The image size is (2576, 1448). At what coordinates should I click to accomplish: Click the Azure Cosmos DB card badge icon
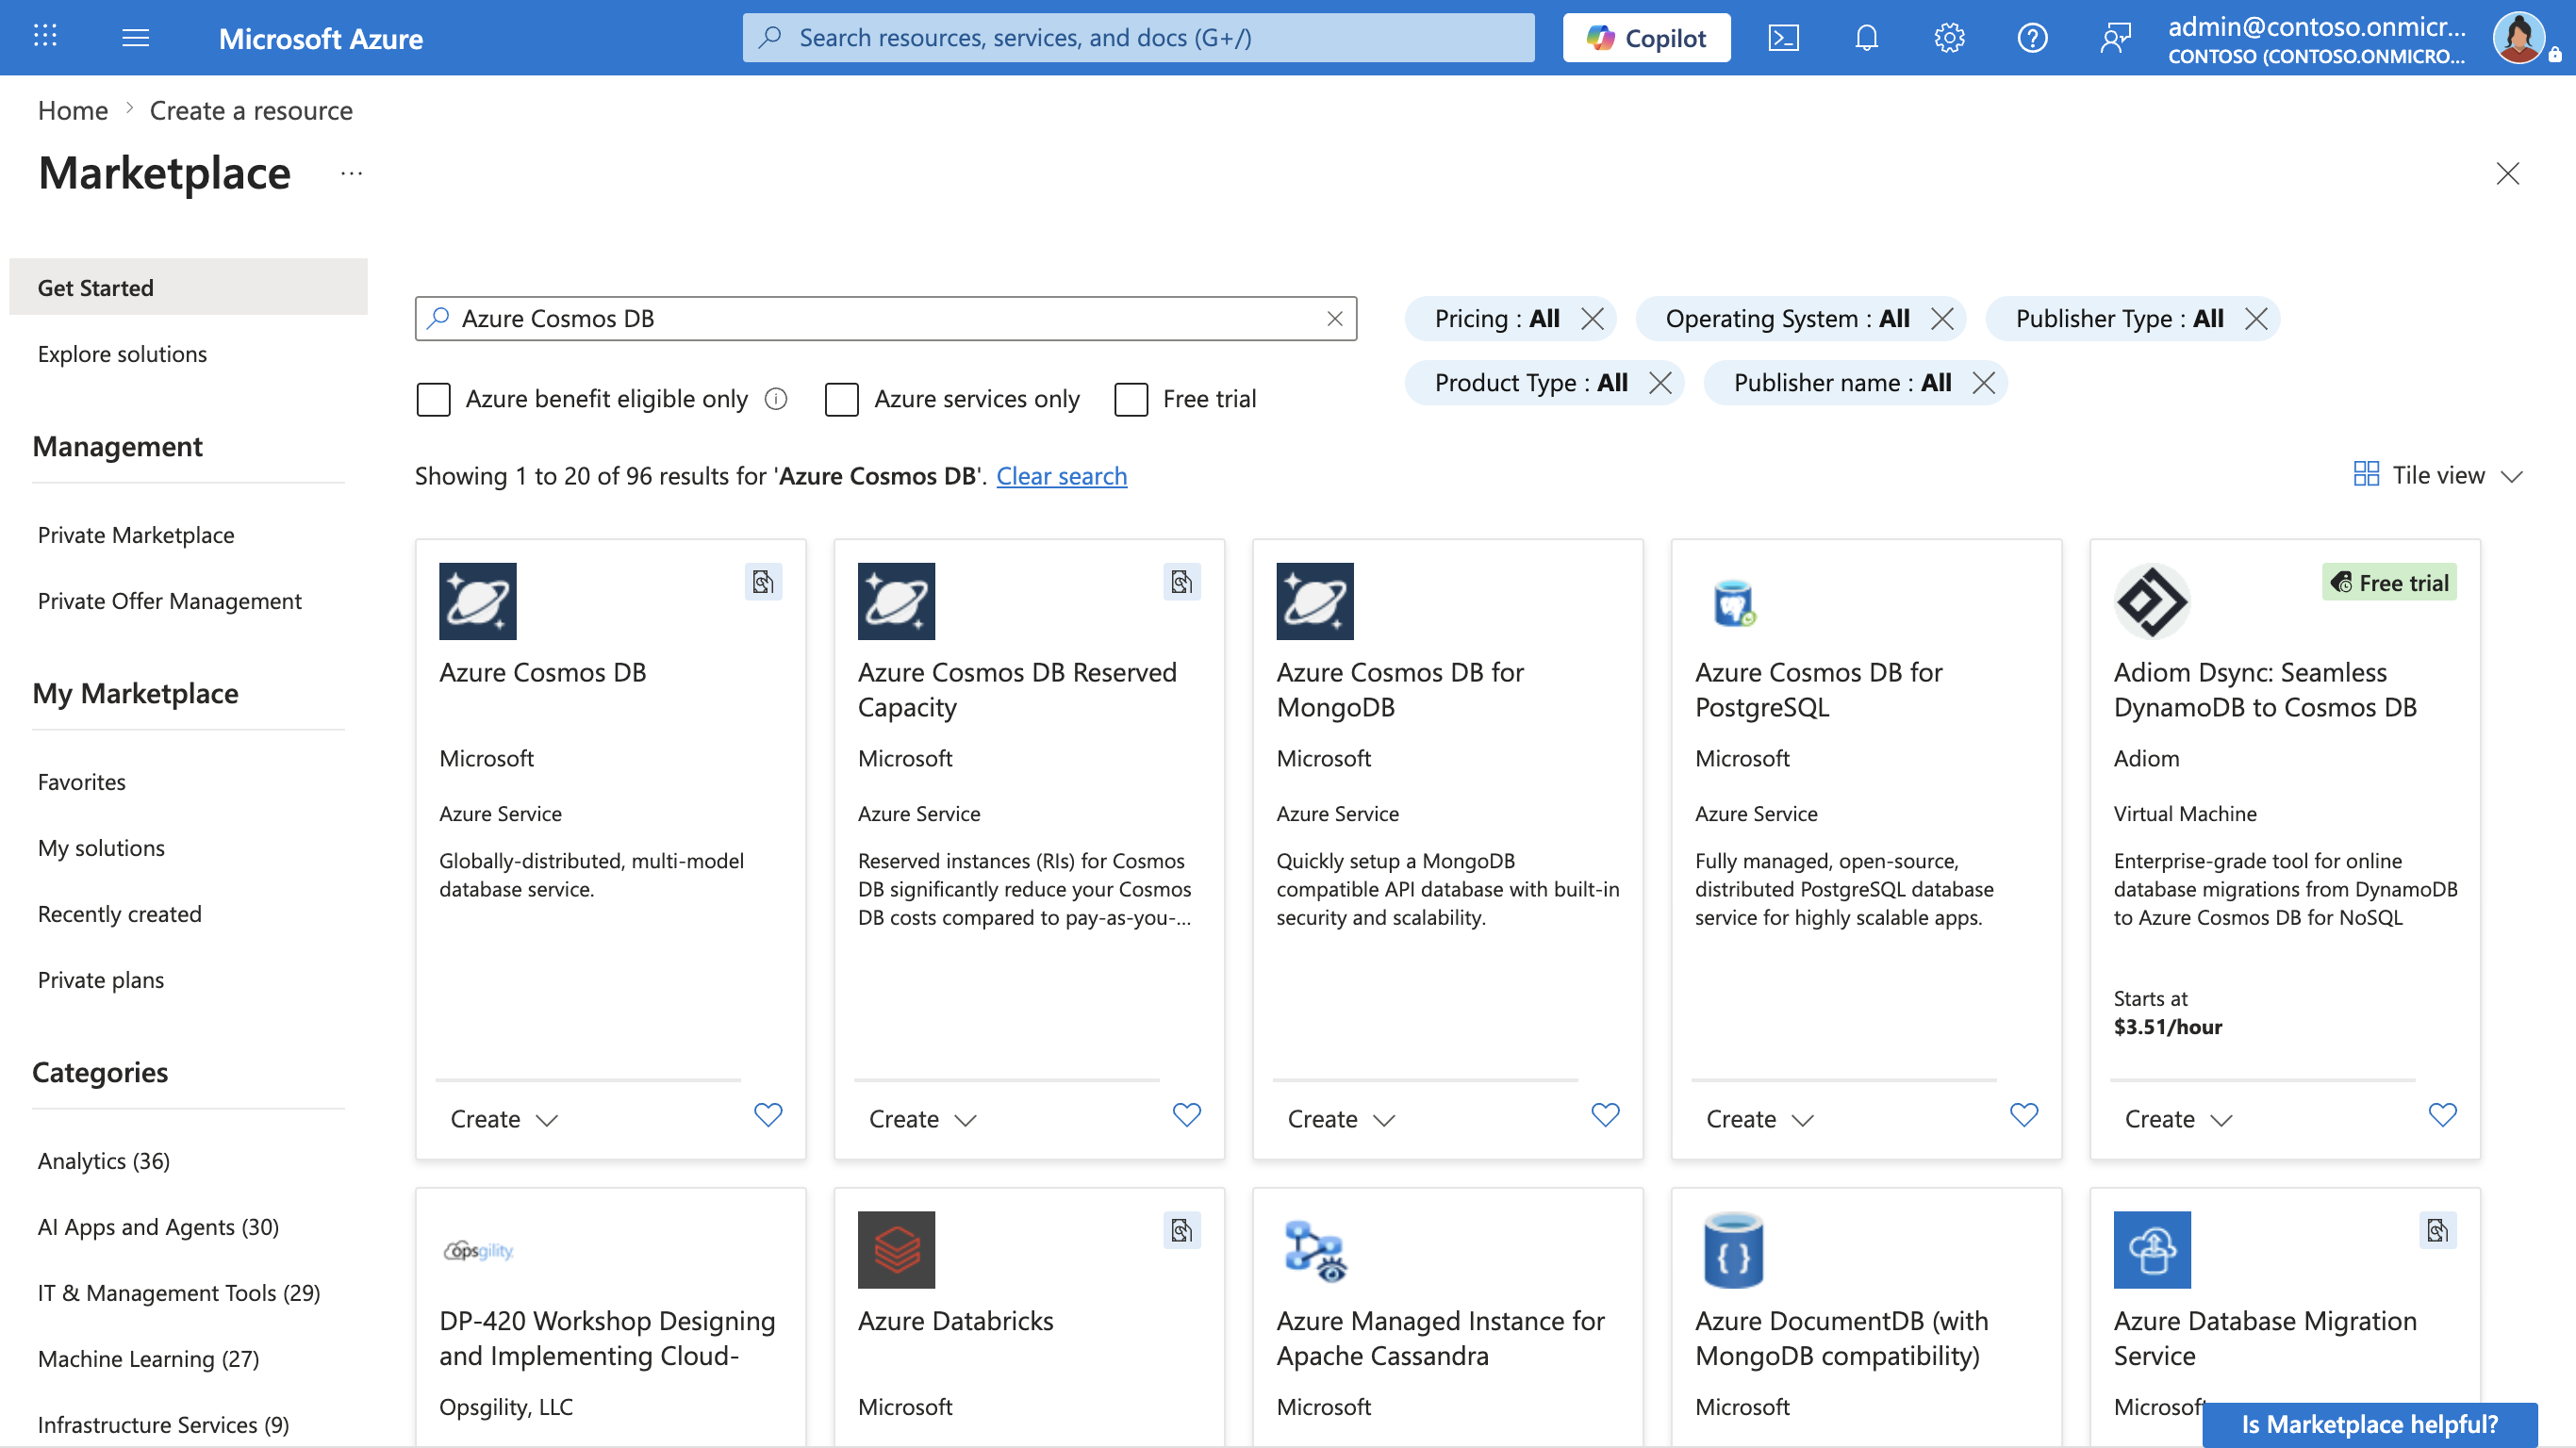[763, 582]
